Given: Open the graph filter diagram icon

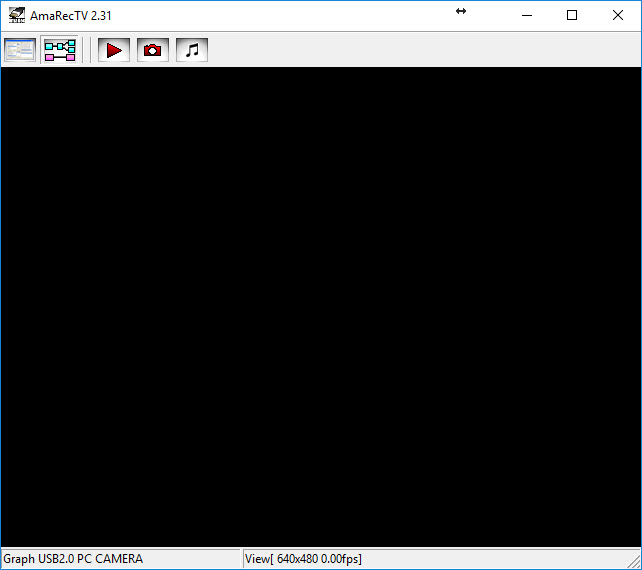Looking at the screenshot, I should [x=60, y=50].
